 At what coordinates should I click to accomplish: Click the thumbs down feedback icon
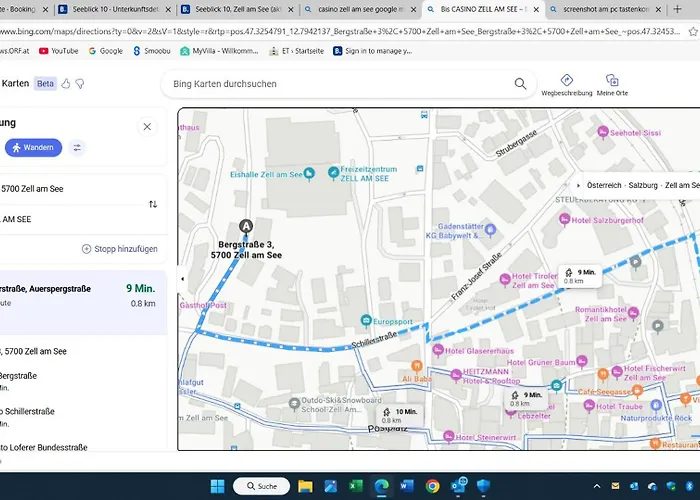tap(80, 84)
